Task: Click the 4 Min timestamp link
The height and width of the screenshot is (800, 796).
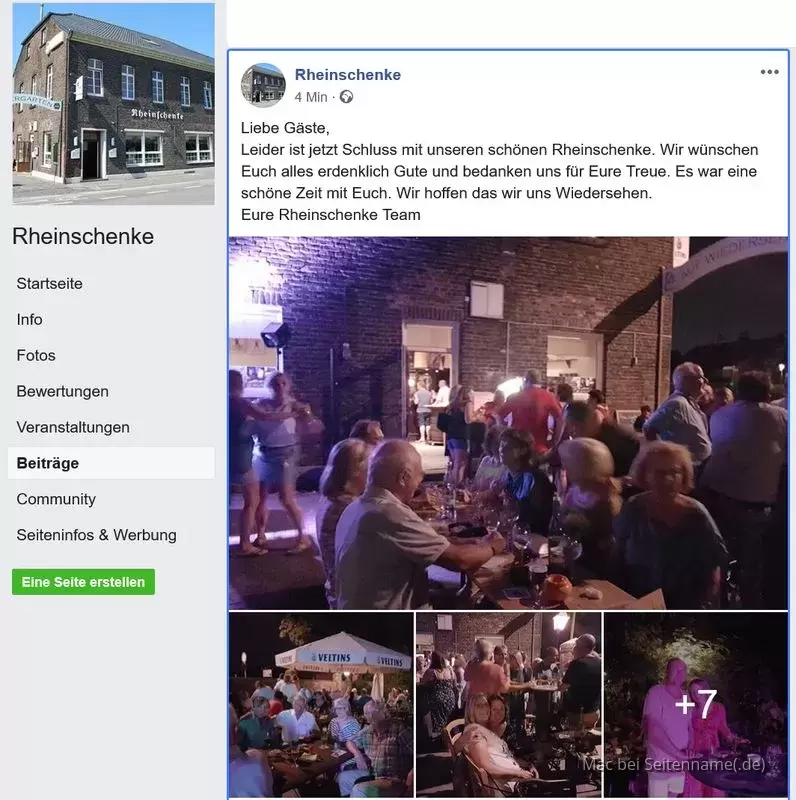Action: [311, 97]
